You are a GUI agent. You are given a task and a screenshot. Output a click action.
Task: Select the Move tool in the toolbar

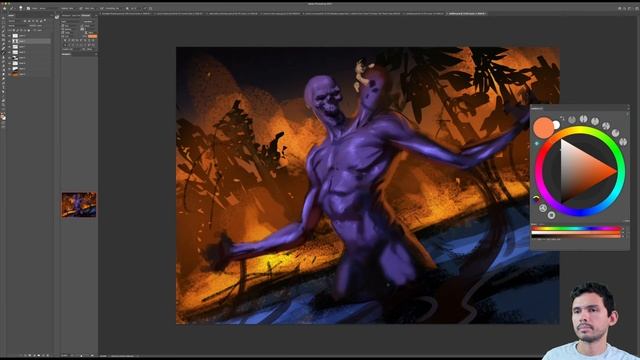click(3, 18)
